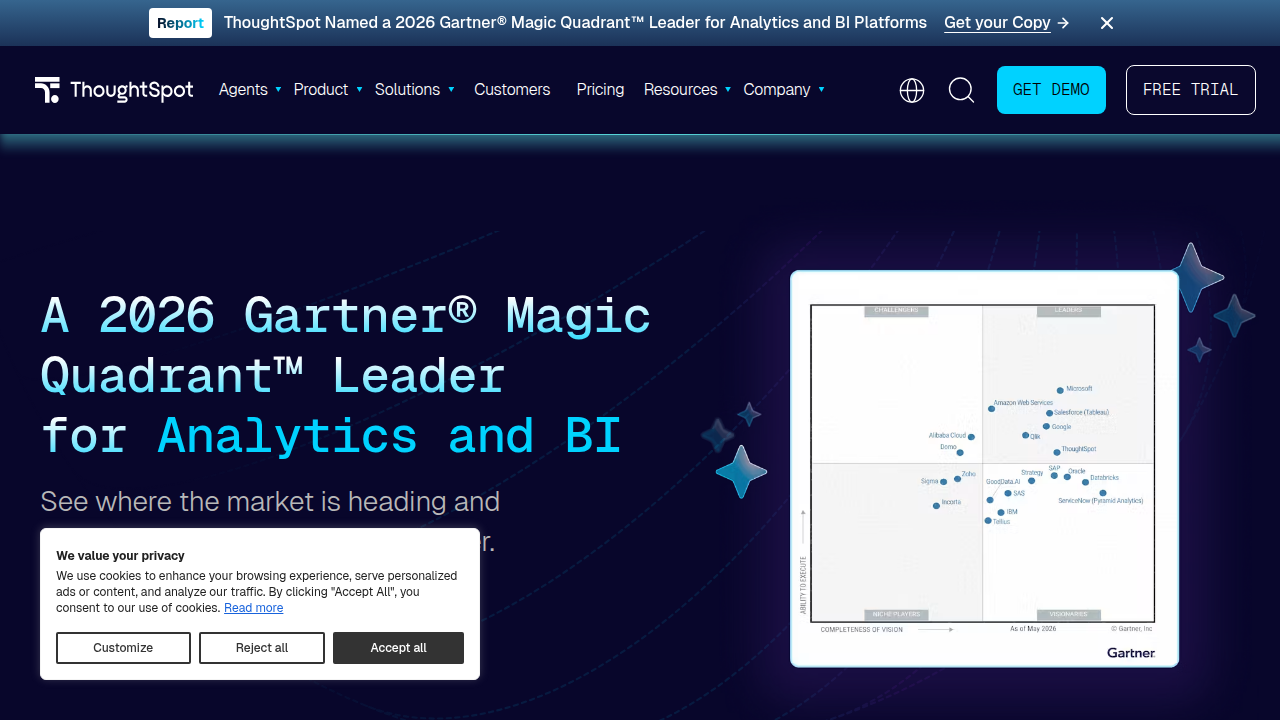Expand the Solutions menu arrow
This screenshot has height=720, width=1280.
pos(451,89)
